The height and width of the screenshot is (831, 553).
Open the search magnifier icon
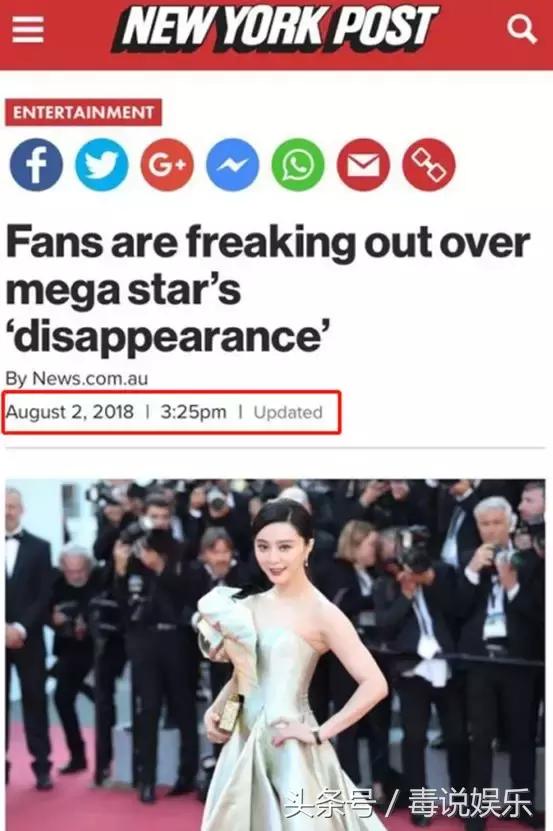[x=522, y=29]
